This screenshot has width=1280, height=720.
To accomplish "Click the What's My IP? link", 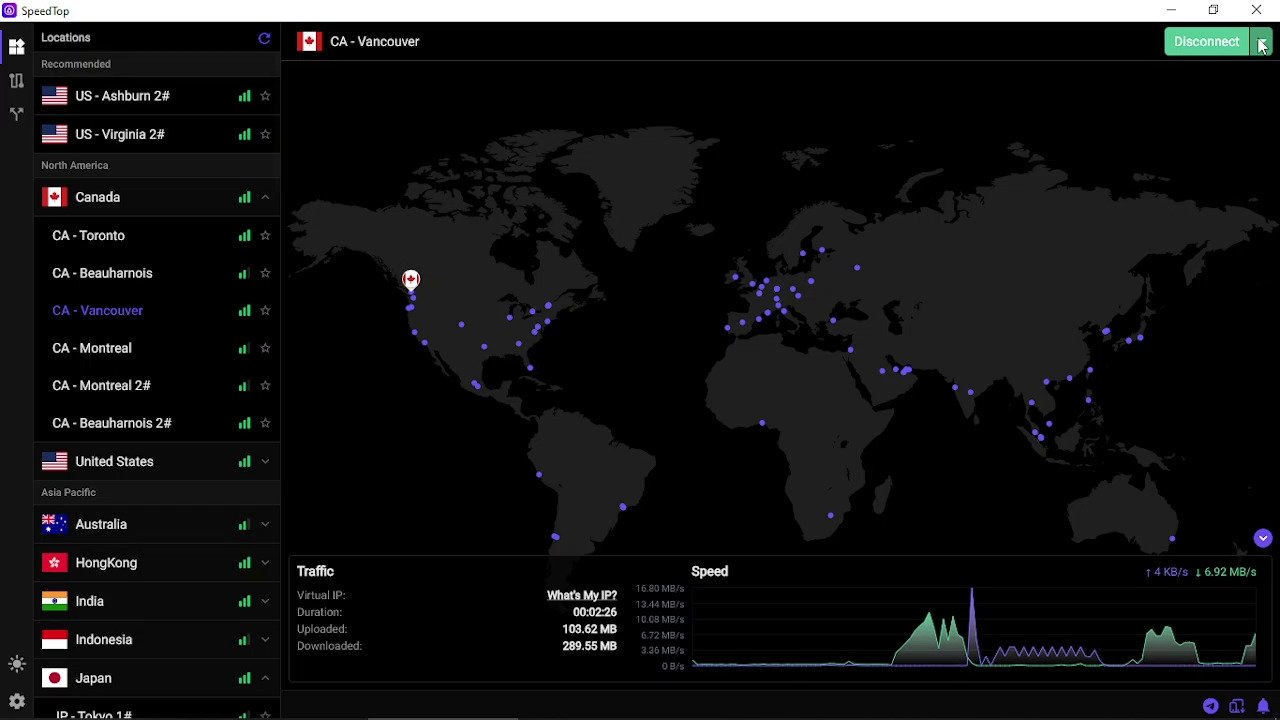I will (x=581, y=595).
